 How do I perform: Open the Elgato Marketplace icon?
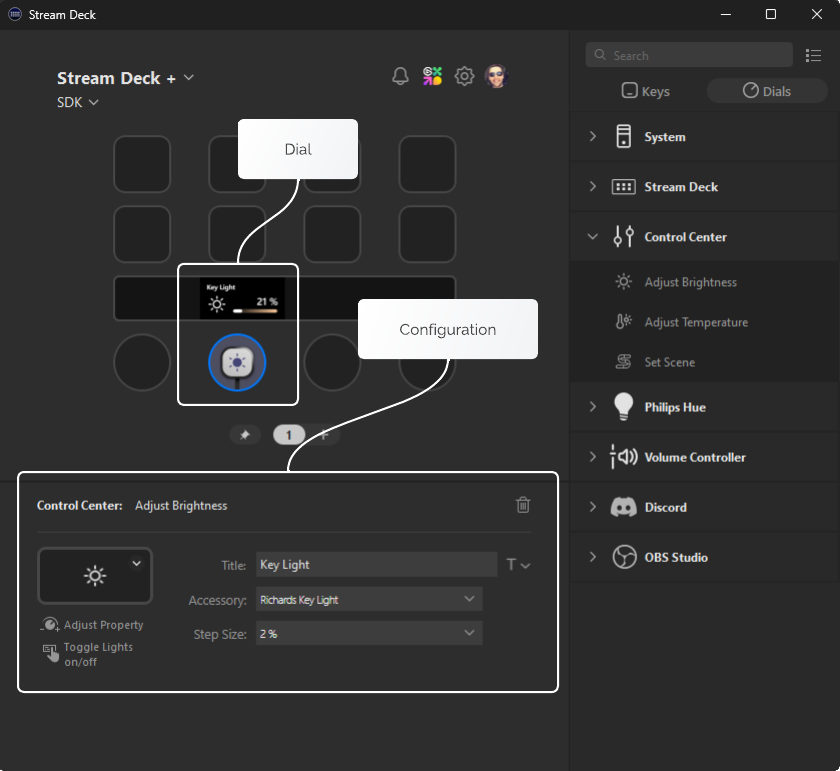pyautogui.click(x=432, y=75)
